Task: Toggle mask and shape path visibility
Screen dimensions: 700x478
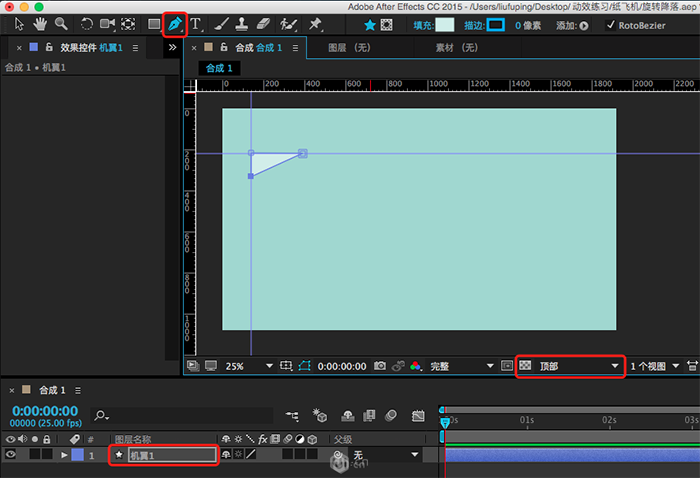Action: coord(304,366)
